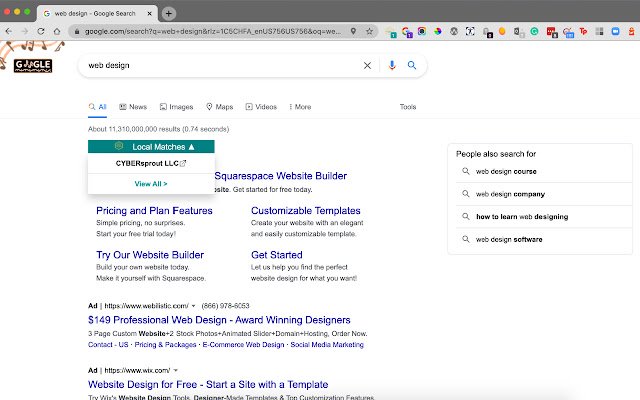The height and width of the screenshot is (400, 640).
Task: Close the web design Google Search tab
Action: [x=149, y=13]
